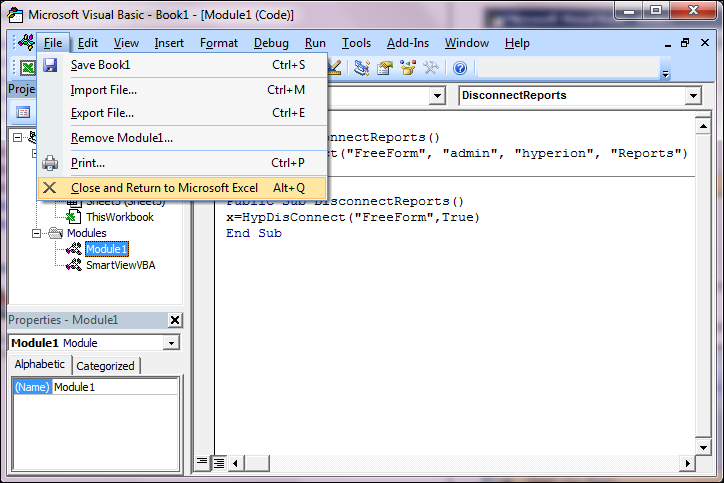Collapse the Modules folder node
The image size is (724, 483).
[36, 234]
